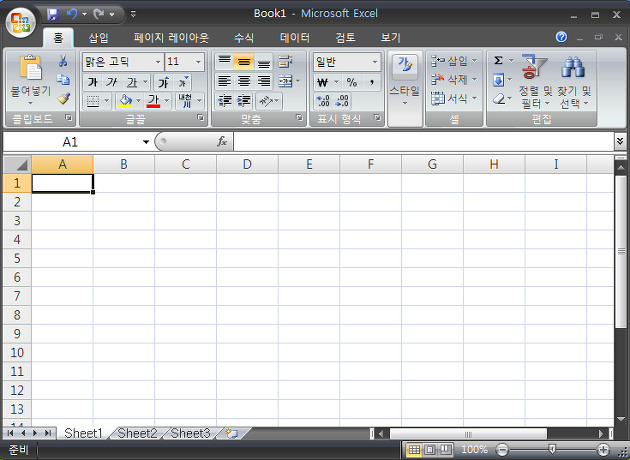This screenshot has height=460, width=630.
Task: Click the zoom slider handle
Action: [x=553, y=449]
